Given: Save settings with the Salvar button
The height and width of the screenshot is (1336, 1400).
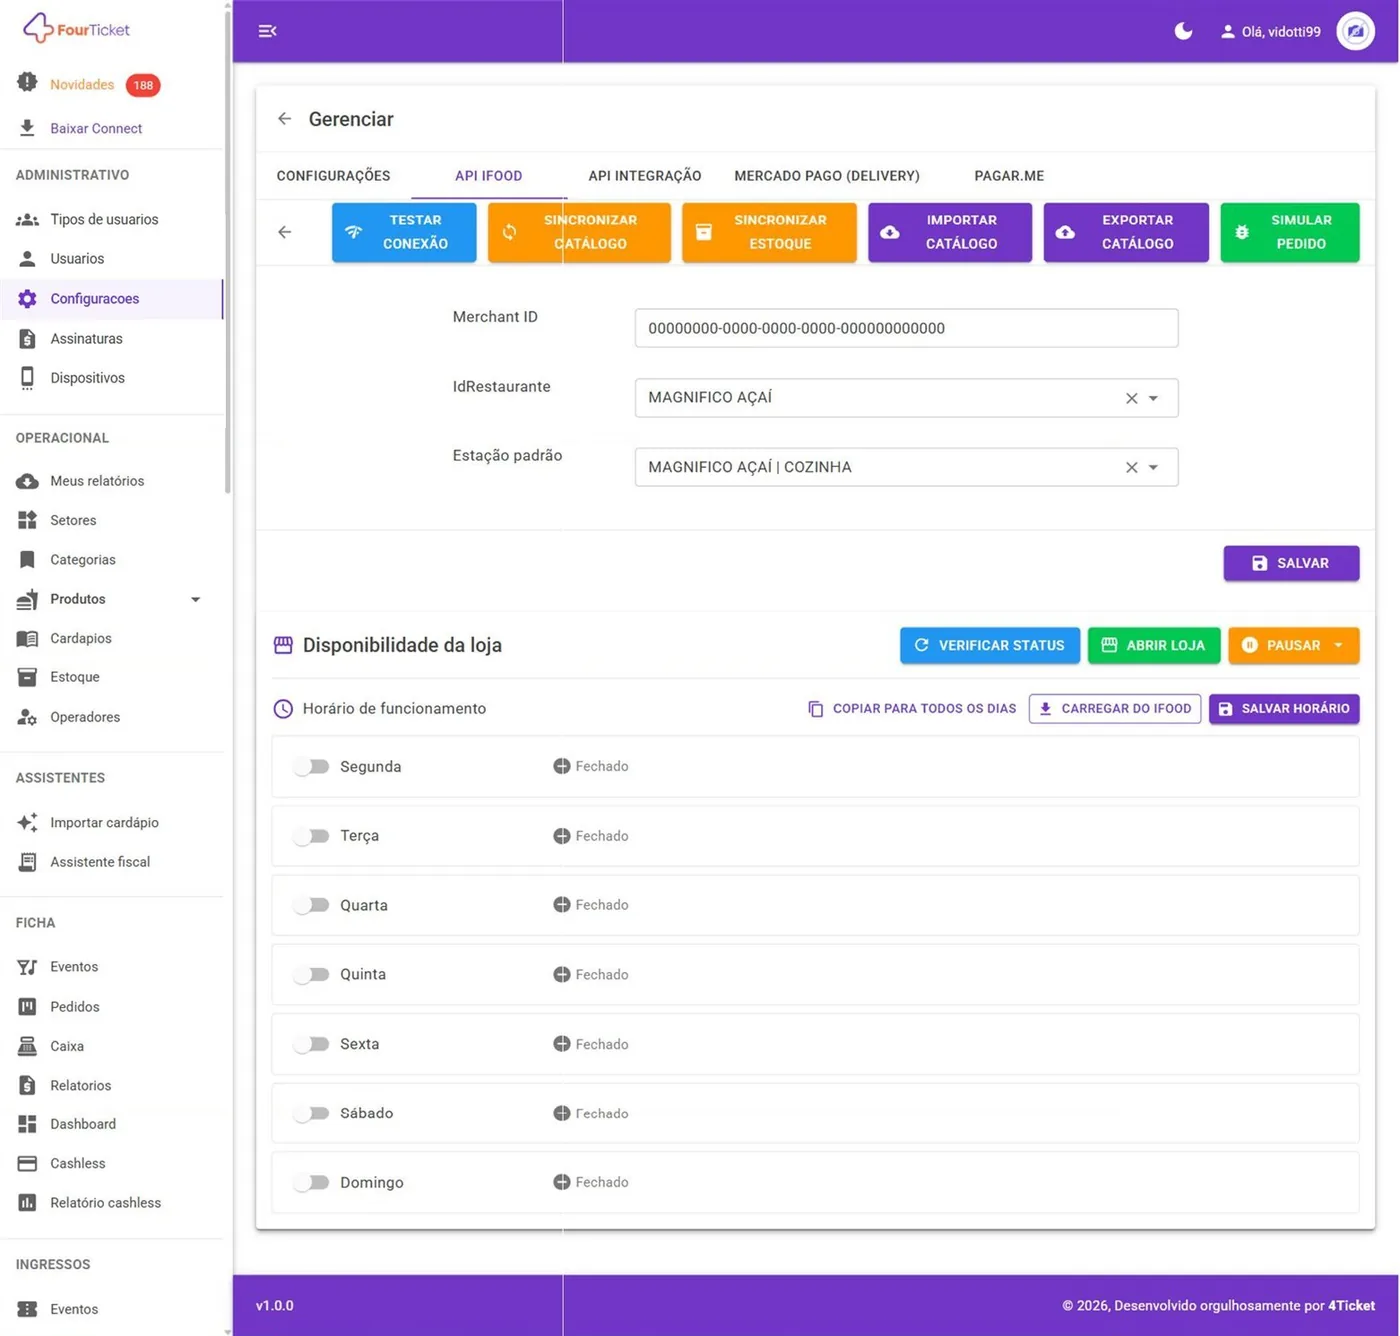Looking at the screenshot, I should (x=1291, y=563).
